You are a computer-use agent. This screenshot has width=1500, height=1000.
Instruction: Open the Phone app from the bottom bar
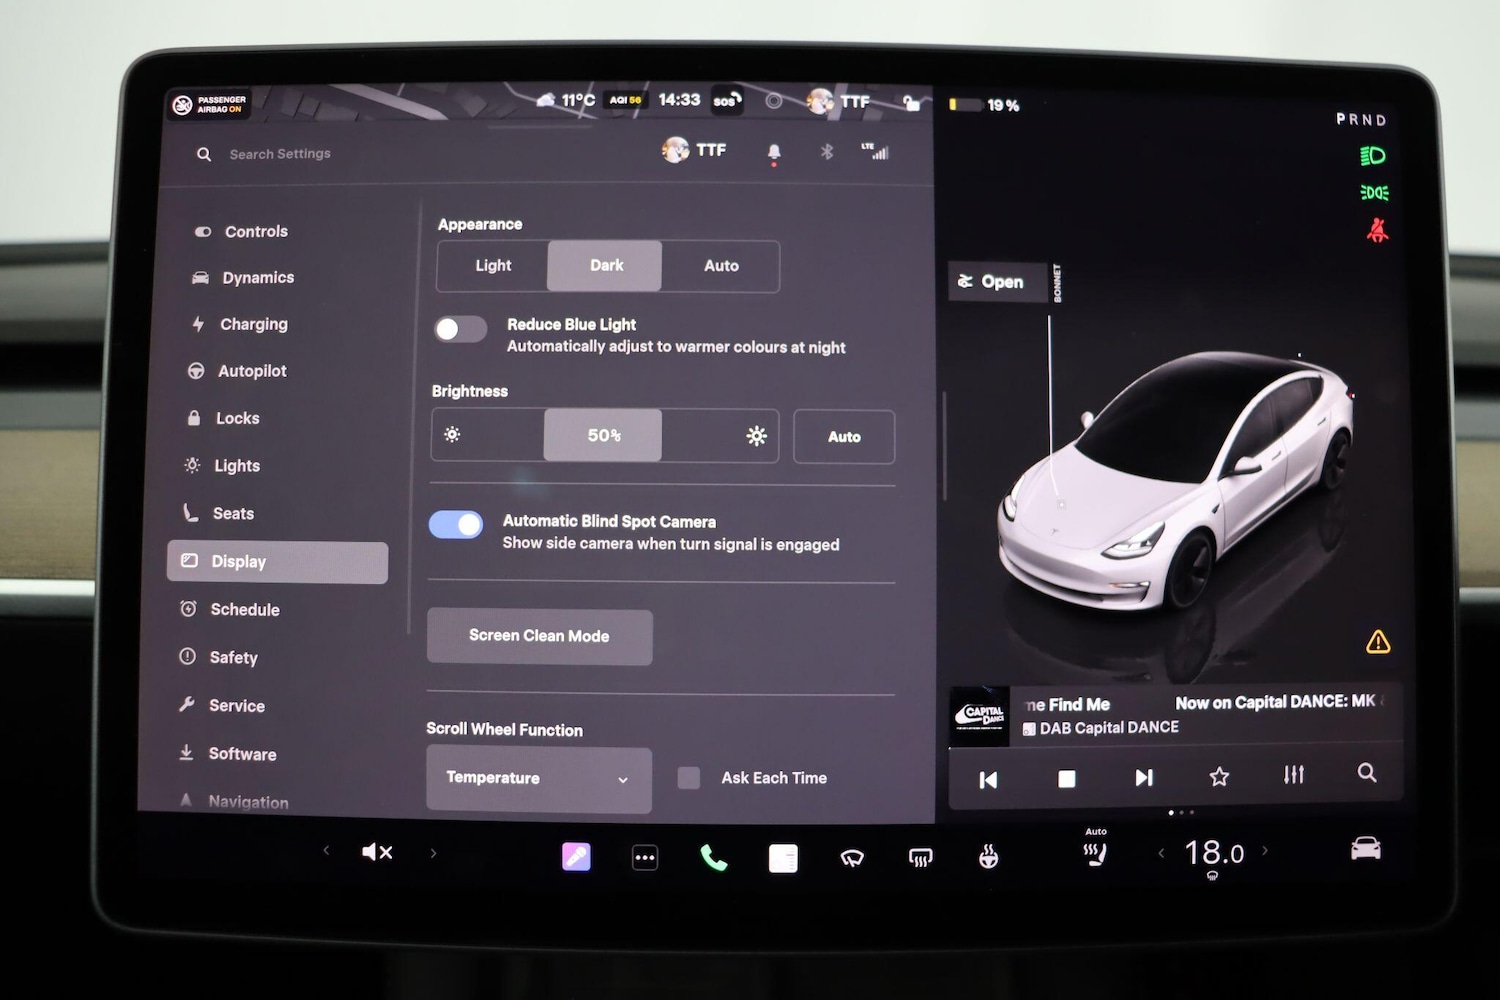713,856
